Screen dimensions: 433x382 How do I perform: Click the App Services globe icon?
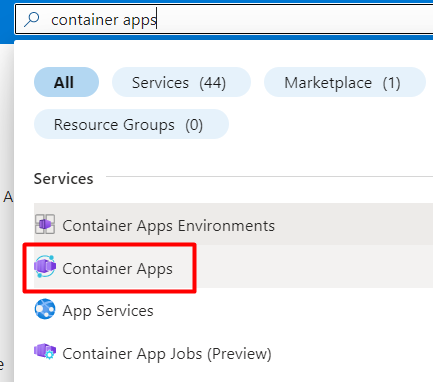point(45,309)
